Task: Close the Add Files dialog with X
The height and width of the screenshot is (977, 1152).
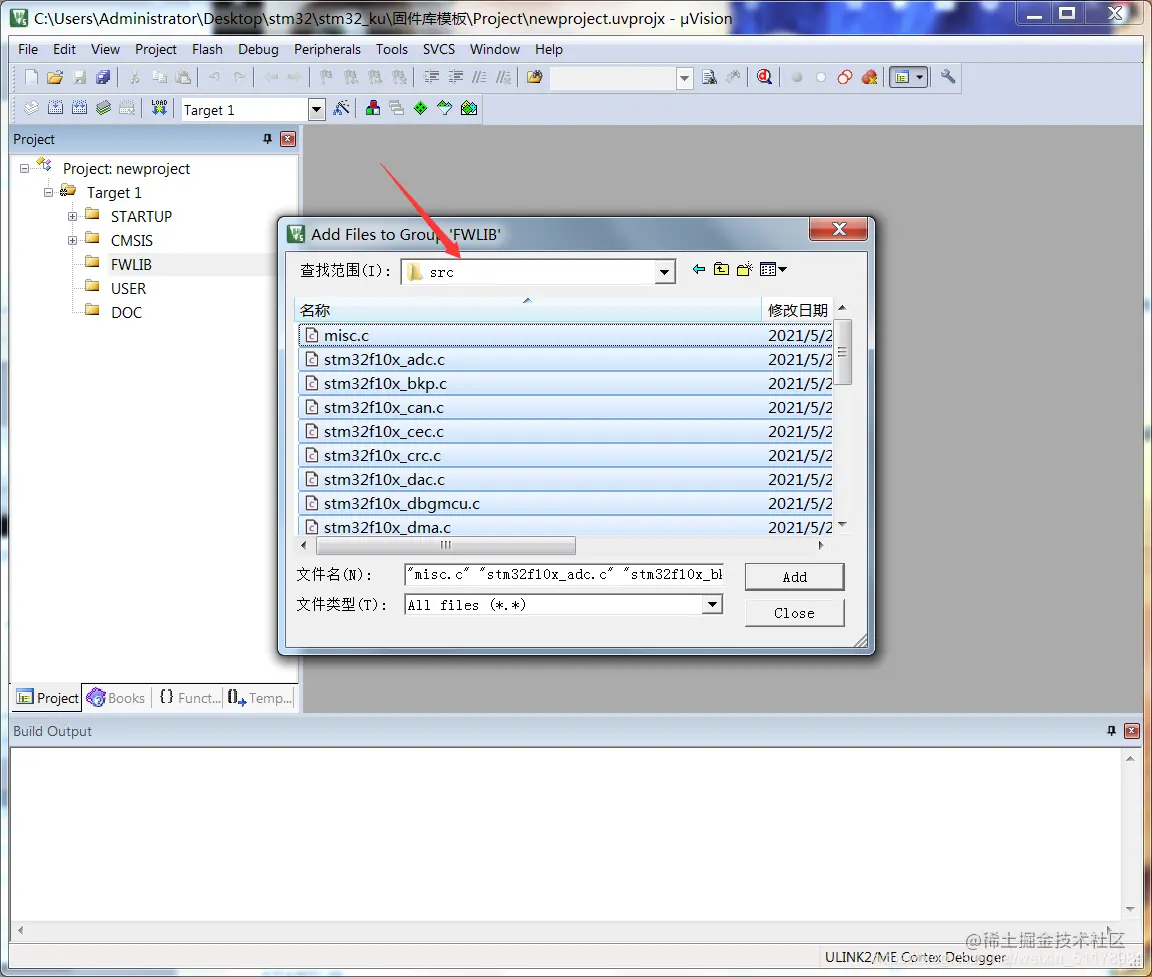Action: click(838, 230)
